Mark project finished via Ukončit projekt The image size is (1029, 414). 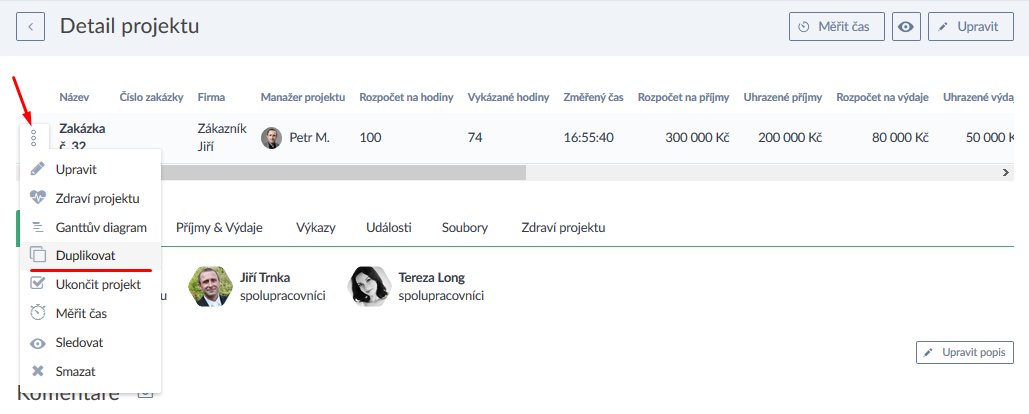(97, 284)
